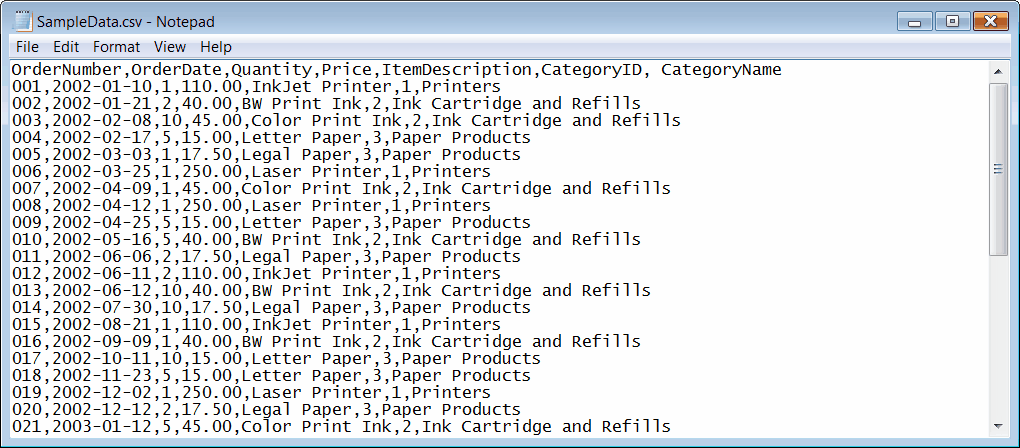
Task: Click the date 2002-08-21 in row 015
Action: click(101, 324)
